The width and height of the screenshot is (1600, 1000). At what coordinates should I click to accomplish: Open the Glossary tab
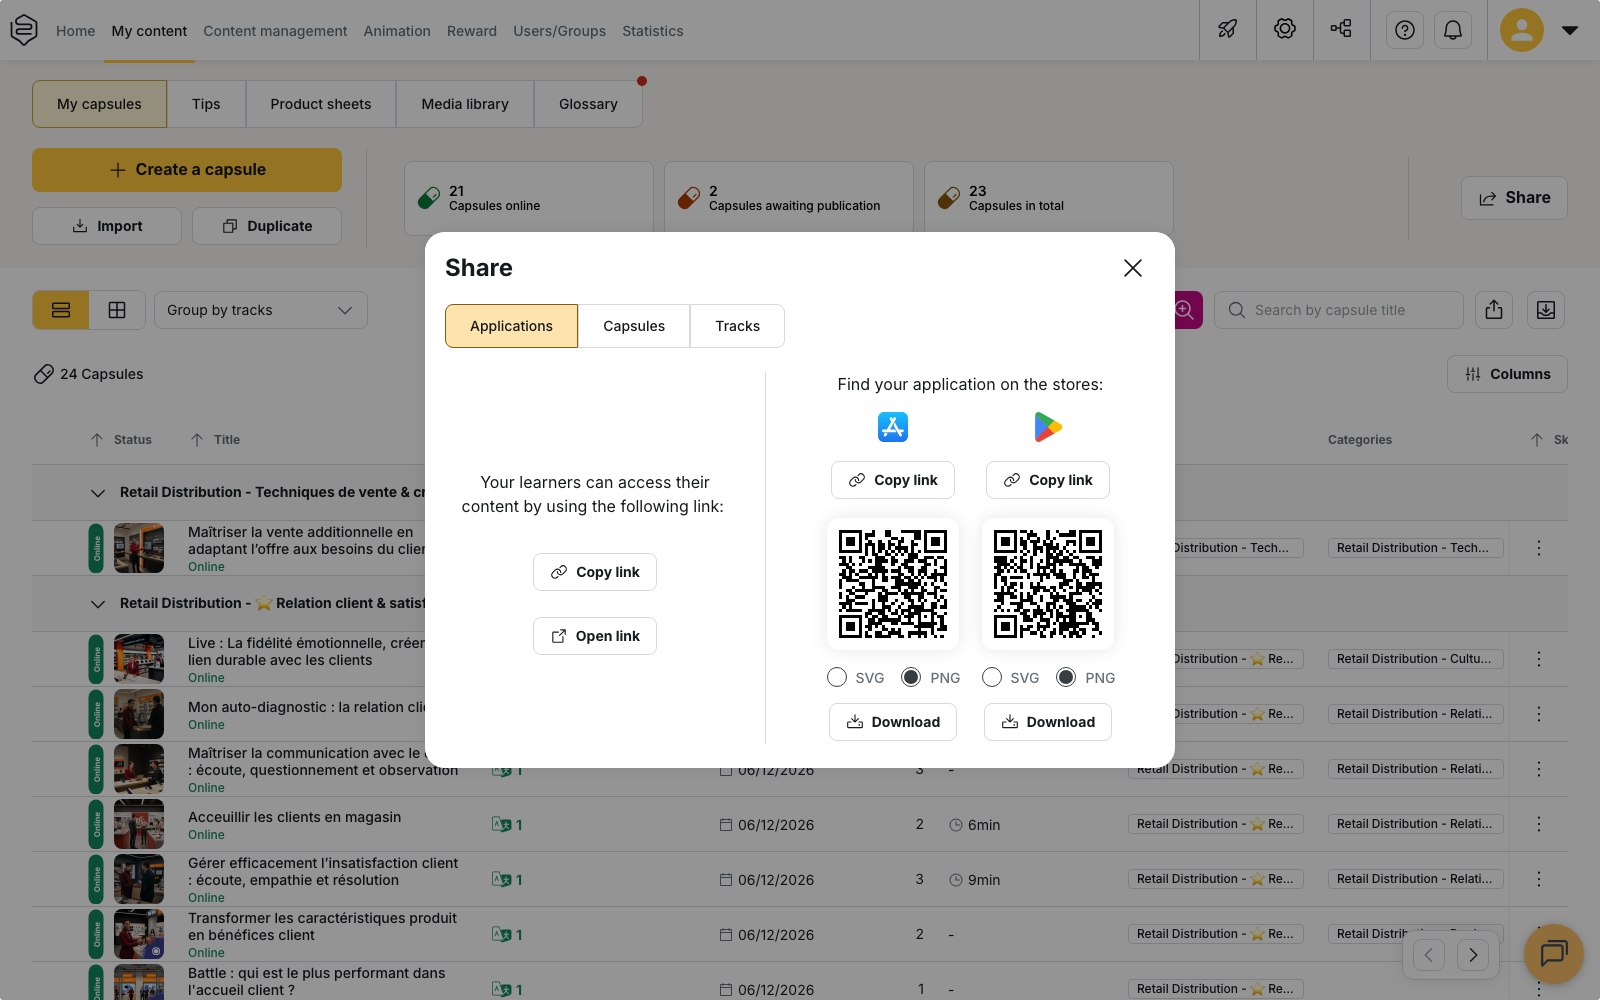point(588,104)
